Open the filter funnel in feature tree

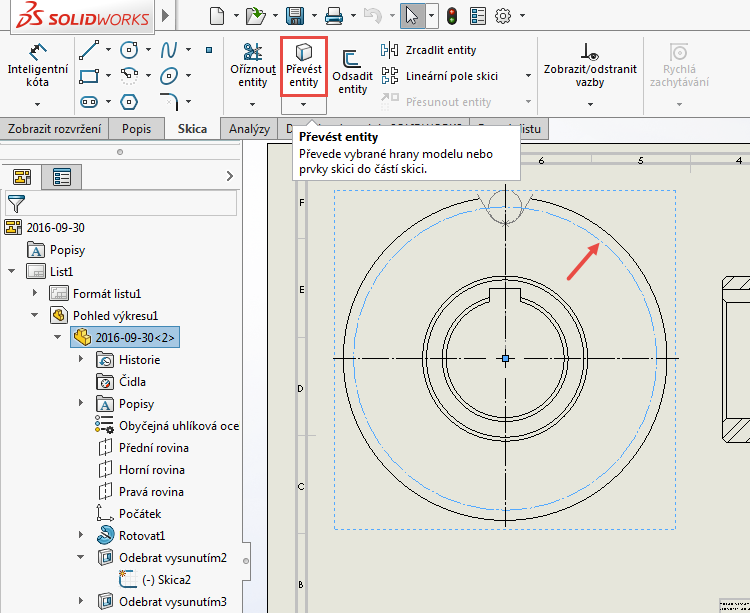click(x=16, y=204)
